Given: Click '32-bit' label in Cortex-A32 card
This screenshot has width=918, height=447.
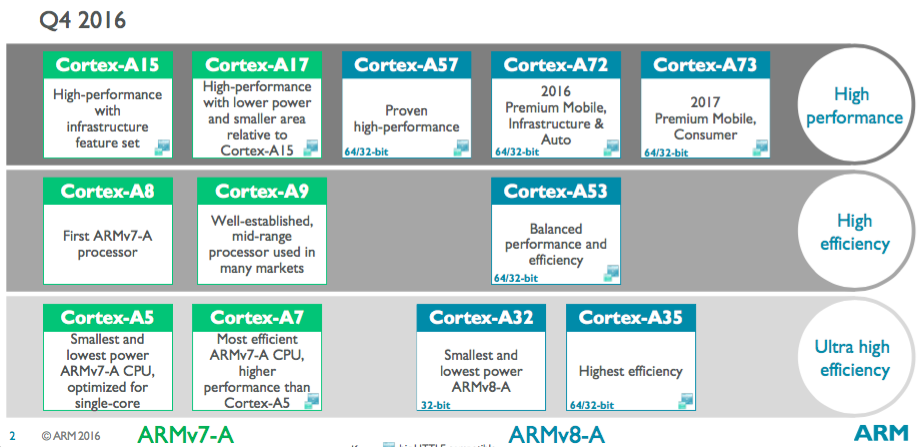Looking at the screenshot, I should coord(435,405).
